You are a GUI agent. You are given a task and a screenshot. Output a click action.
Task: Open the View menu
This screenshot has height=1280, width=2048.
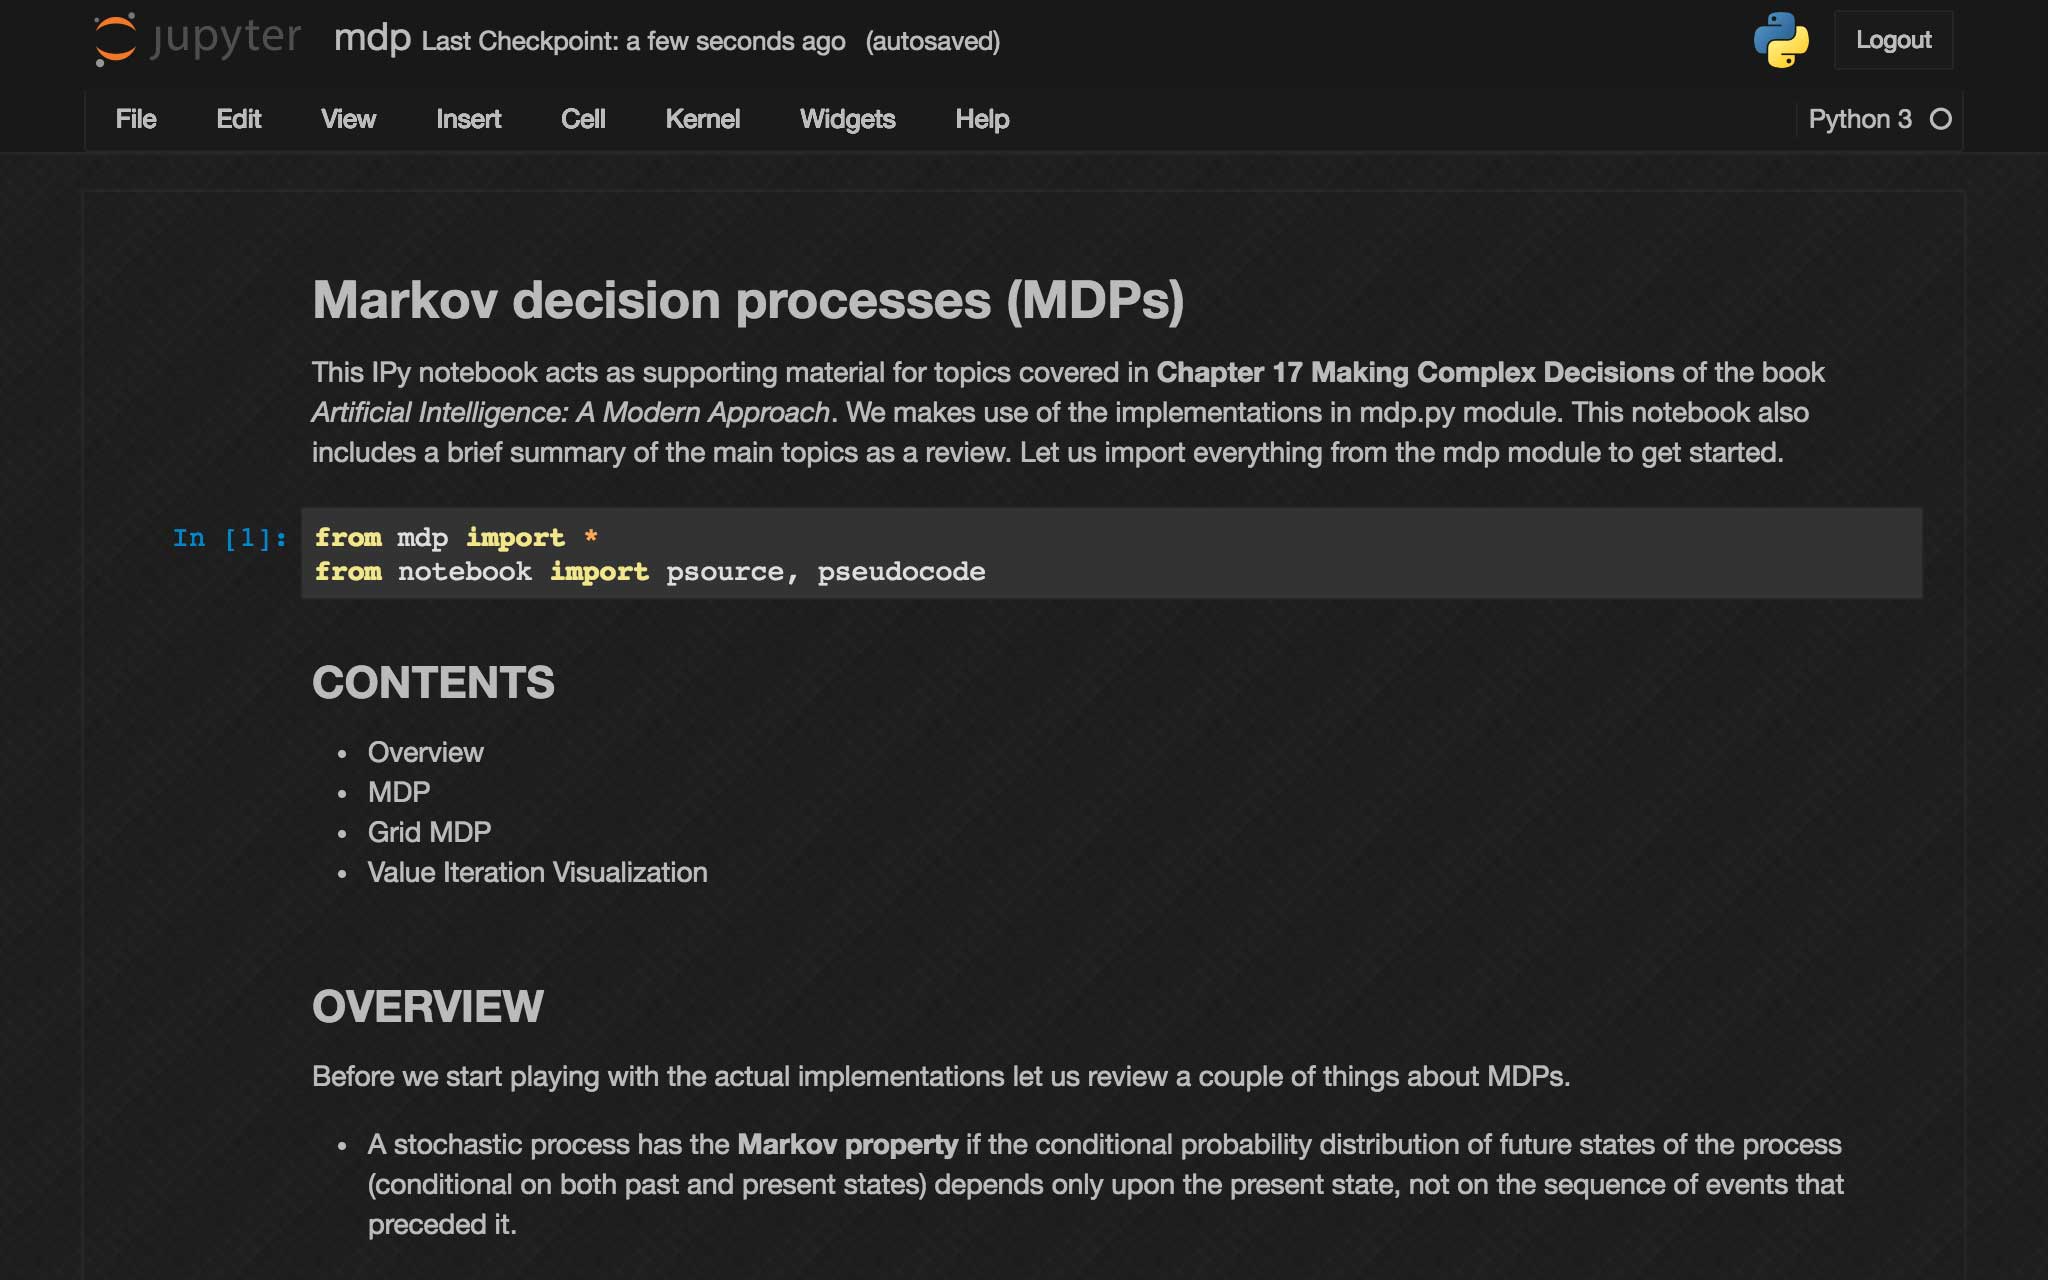click(x=348, y=119)
